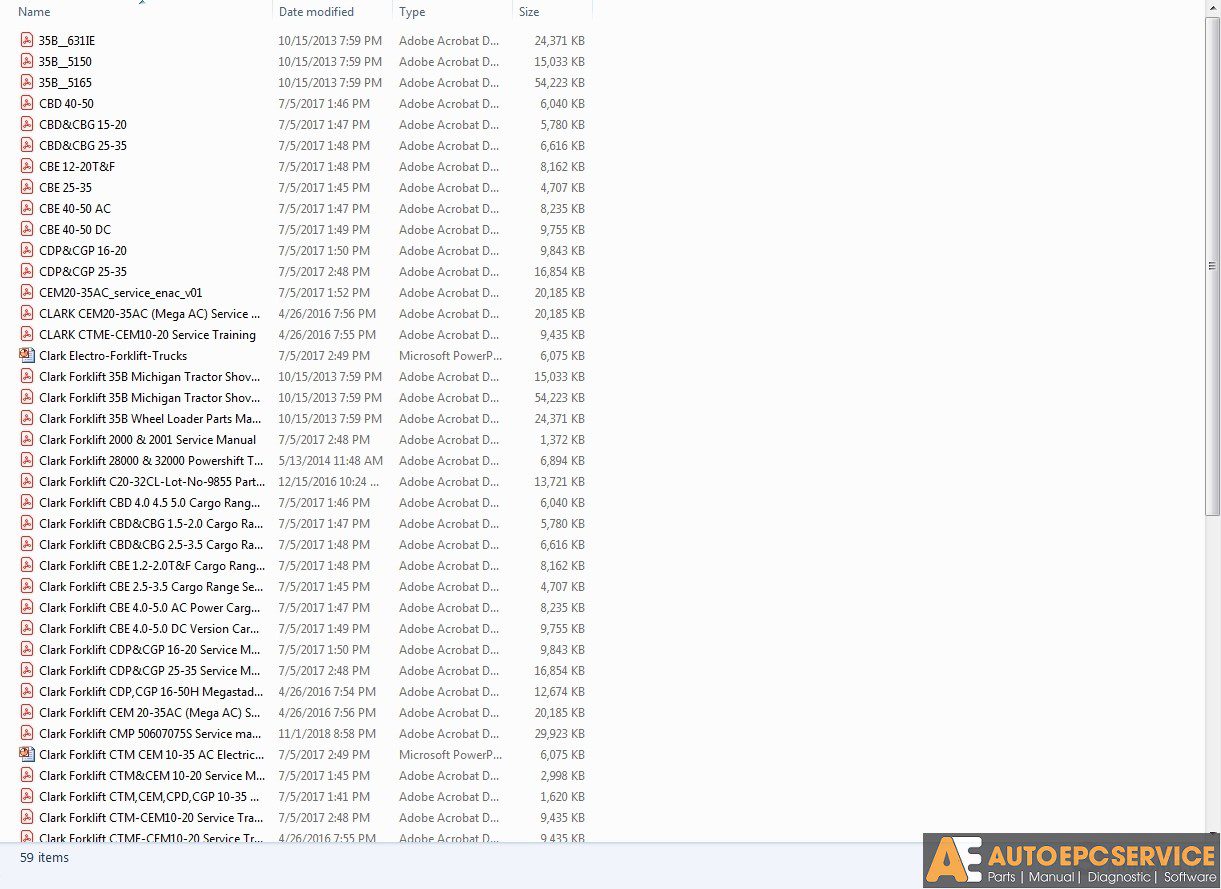Click the '59 items' status bar text
1221x889 pixels.
pyautogui.click(x=44, y=858)
